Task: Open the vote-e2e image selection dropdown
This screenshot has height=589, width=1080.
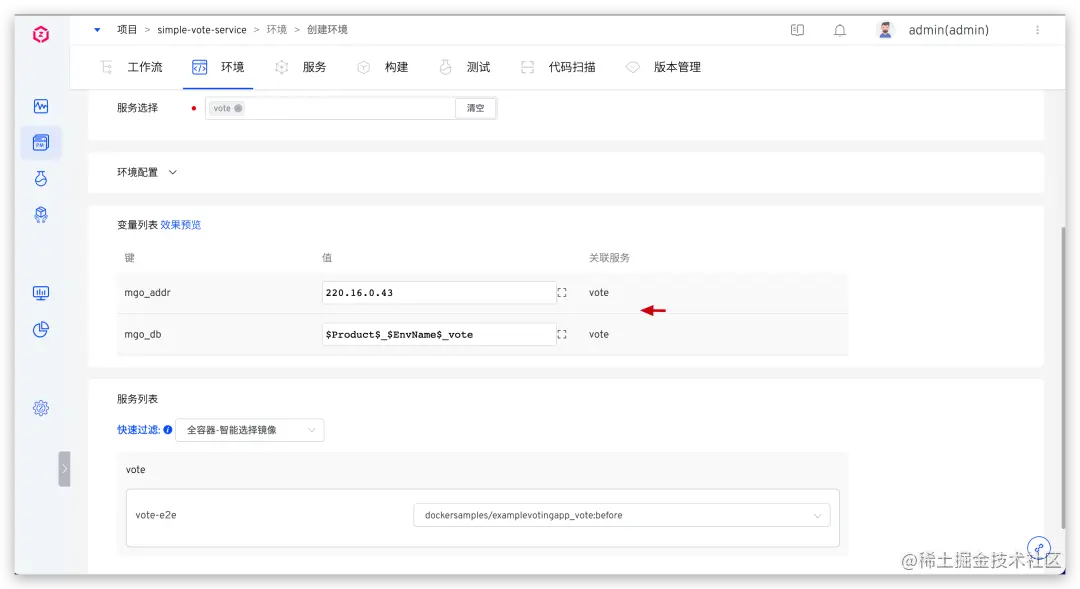Action: point(622,513)
